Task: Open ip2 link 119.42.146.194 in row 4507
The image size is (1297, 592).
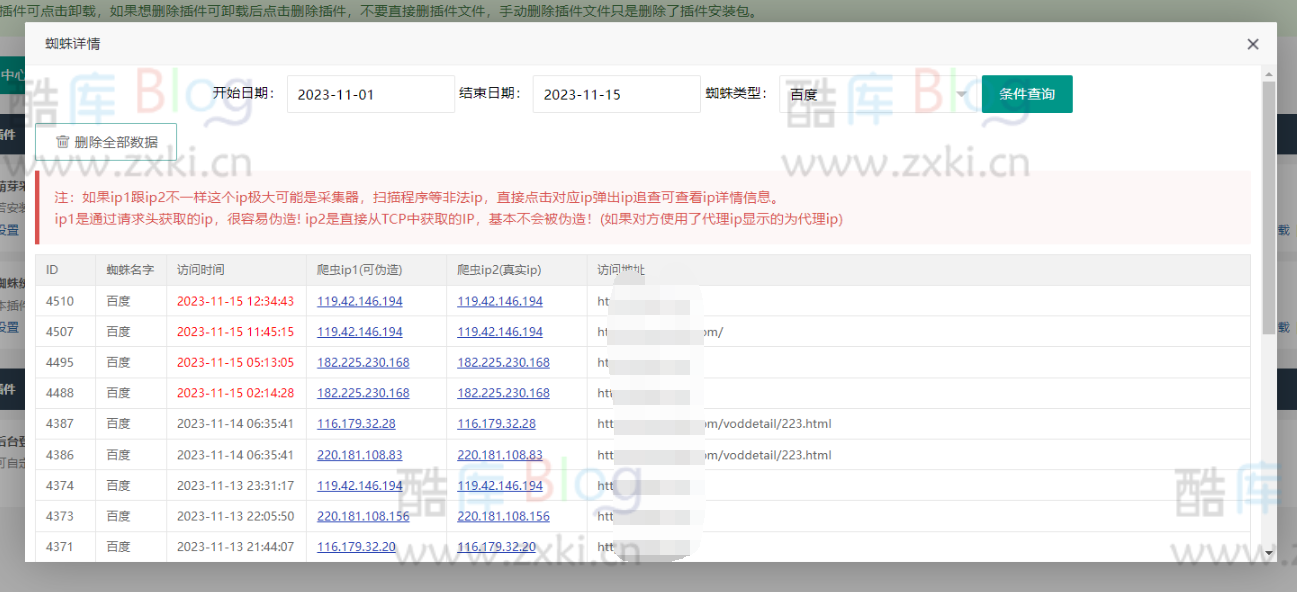Action: pyautogui.click(x=500, y=332)
